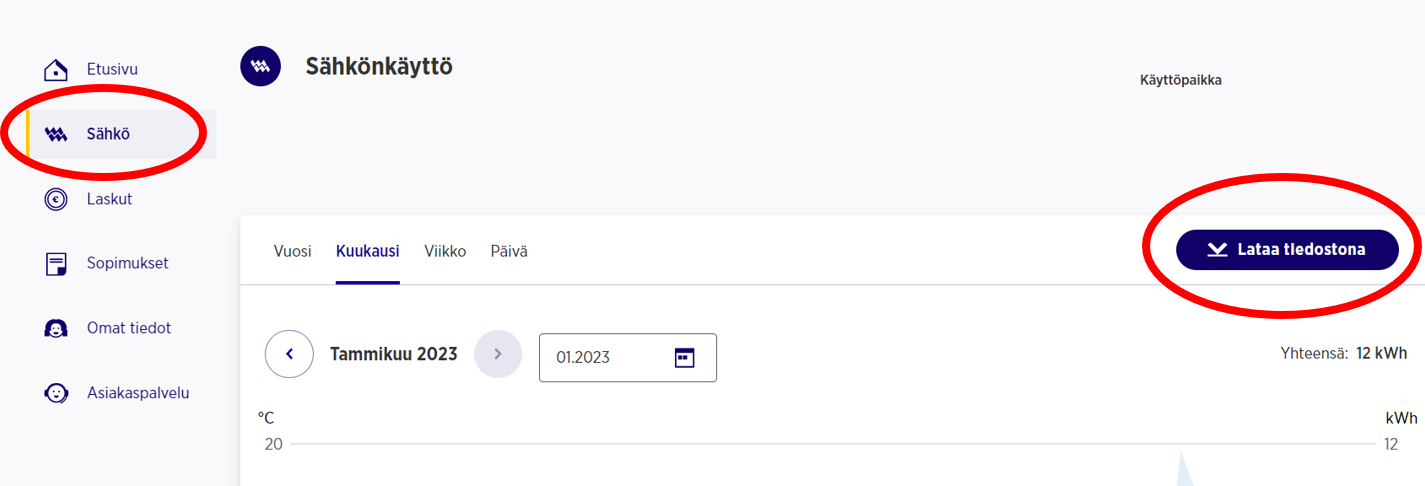Image resolution: width=1425 pixels, height=486 pixels.
Task: Open the Käyttöpaikka selector
Action: (x=1181, y=80)
